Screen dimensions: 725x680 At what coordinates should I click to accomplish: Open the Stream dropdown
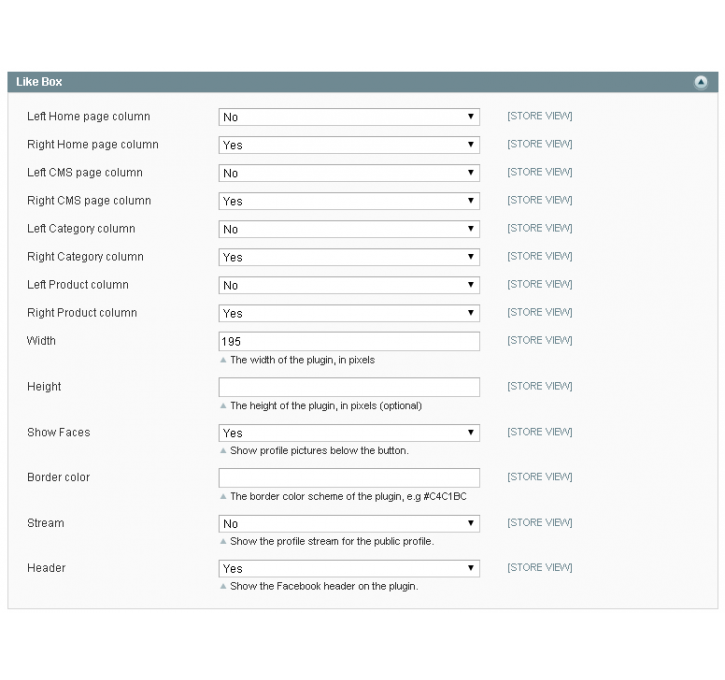pyautogui.click(x=349, y=524)
